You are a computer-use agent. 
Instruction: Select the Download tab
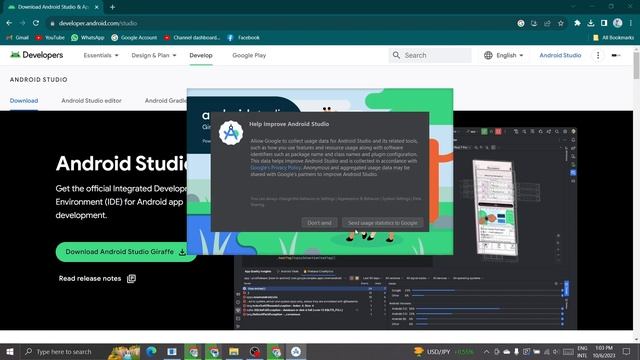coord(24,100)
